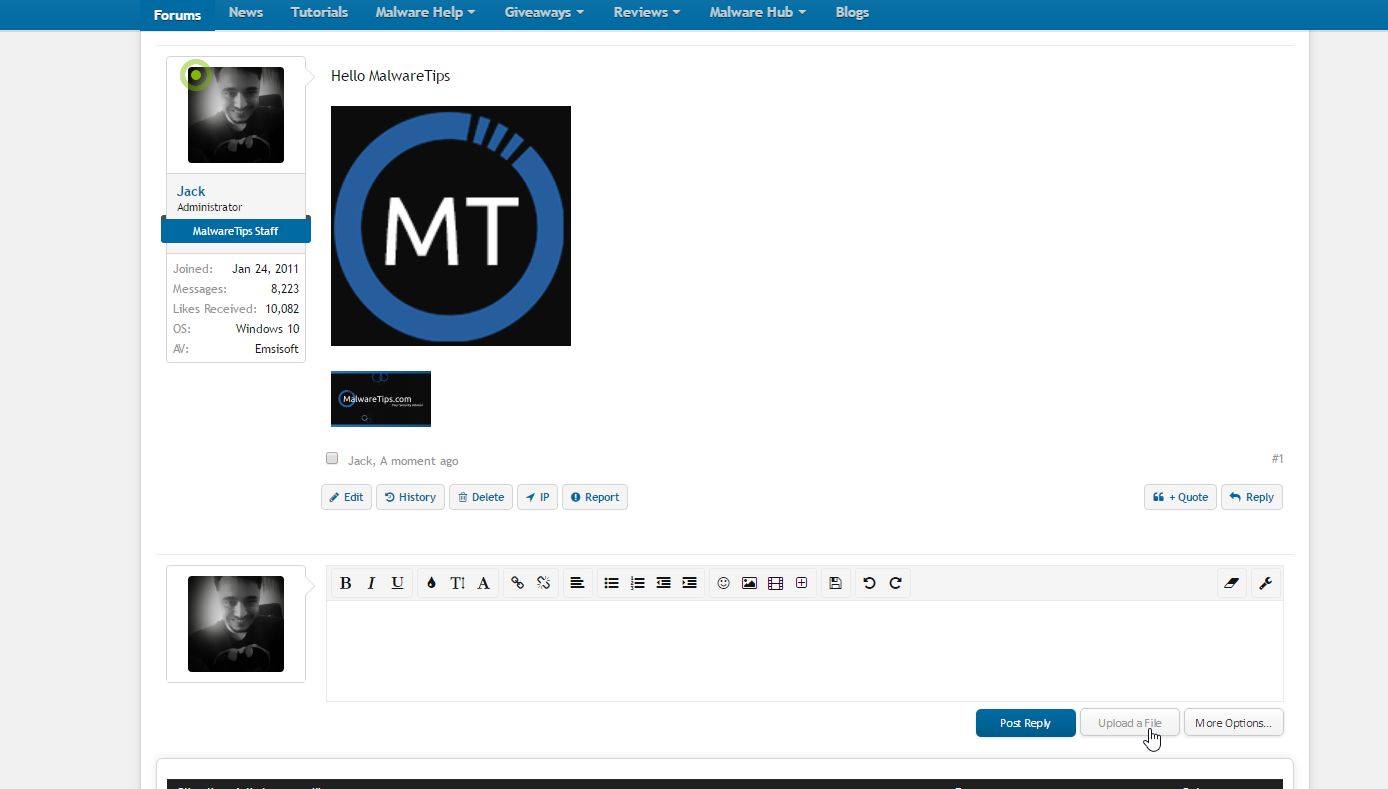The width and height of the screenshot is (1388, 789).
Task: Insert an ordered numbered list
Action: point(637,583)
